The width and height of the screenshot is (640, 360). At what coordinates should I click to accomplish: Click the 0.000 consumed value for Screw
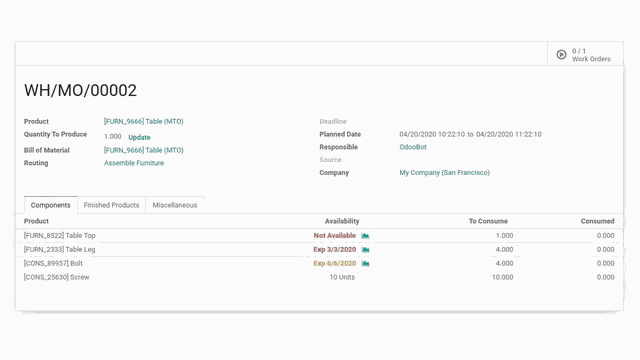pyautogui.click(x=605, y=277)
